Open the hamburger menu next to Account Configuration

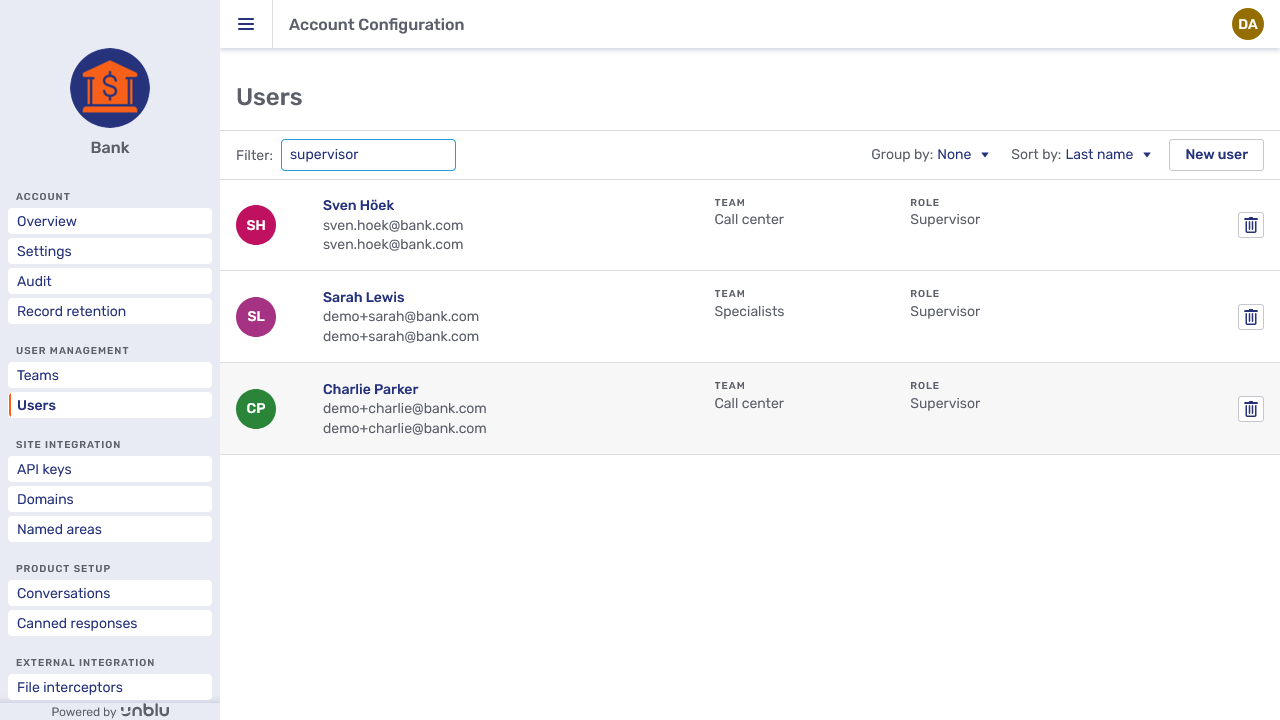(245, 24)
